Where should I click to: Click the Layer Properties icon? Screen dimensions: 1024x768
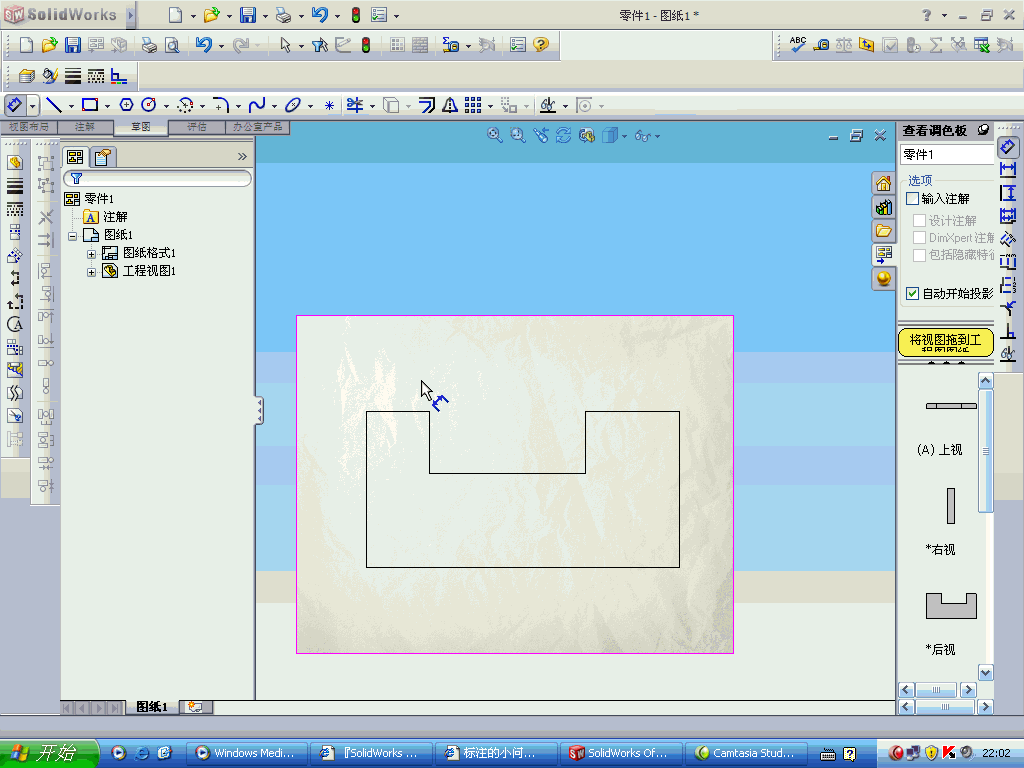point(26,76)
